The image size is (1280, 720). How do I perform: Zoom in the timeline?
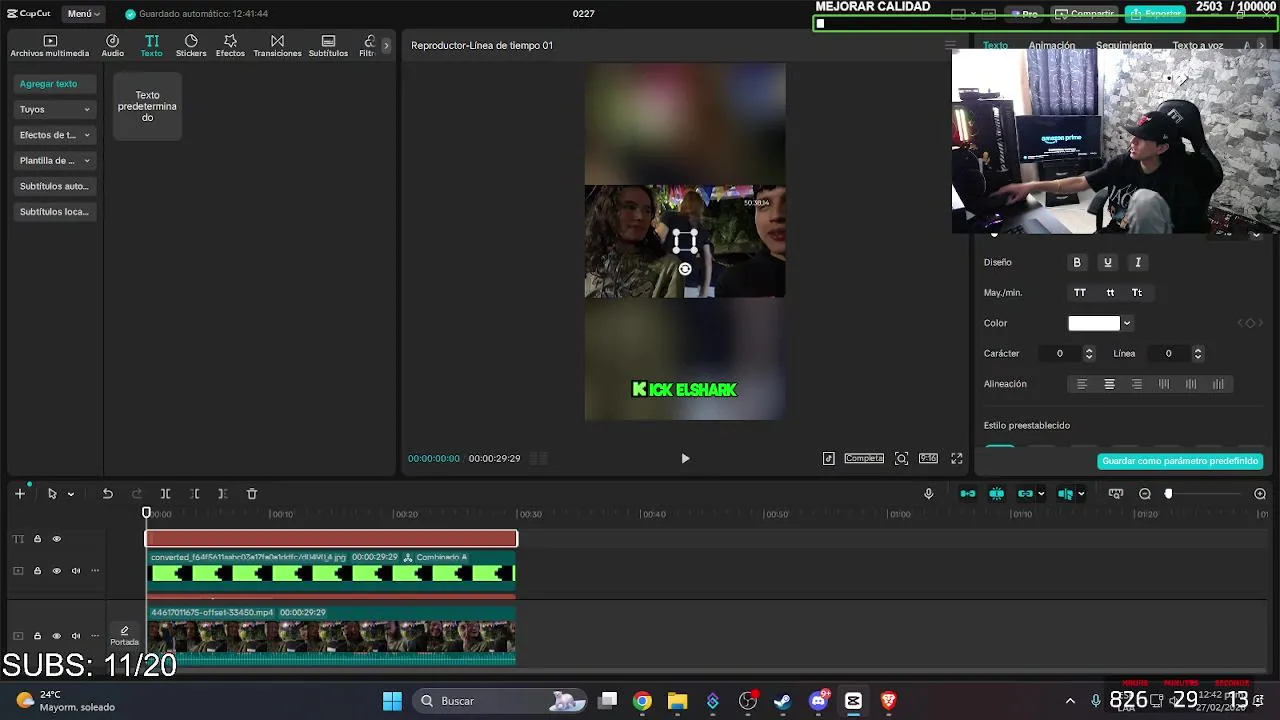(x=1260, y=494)
